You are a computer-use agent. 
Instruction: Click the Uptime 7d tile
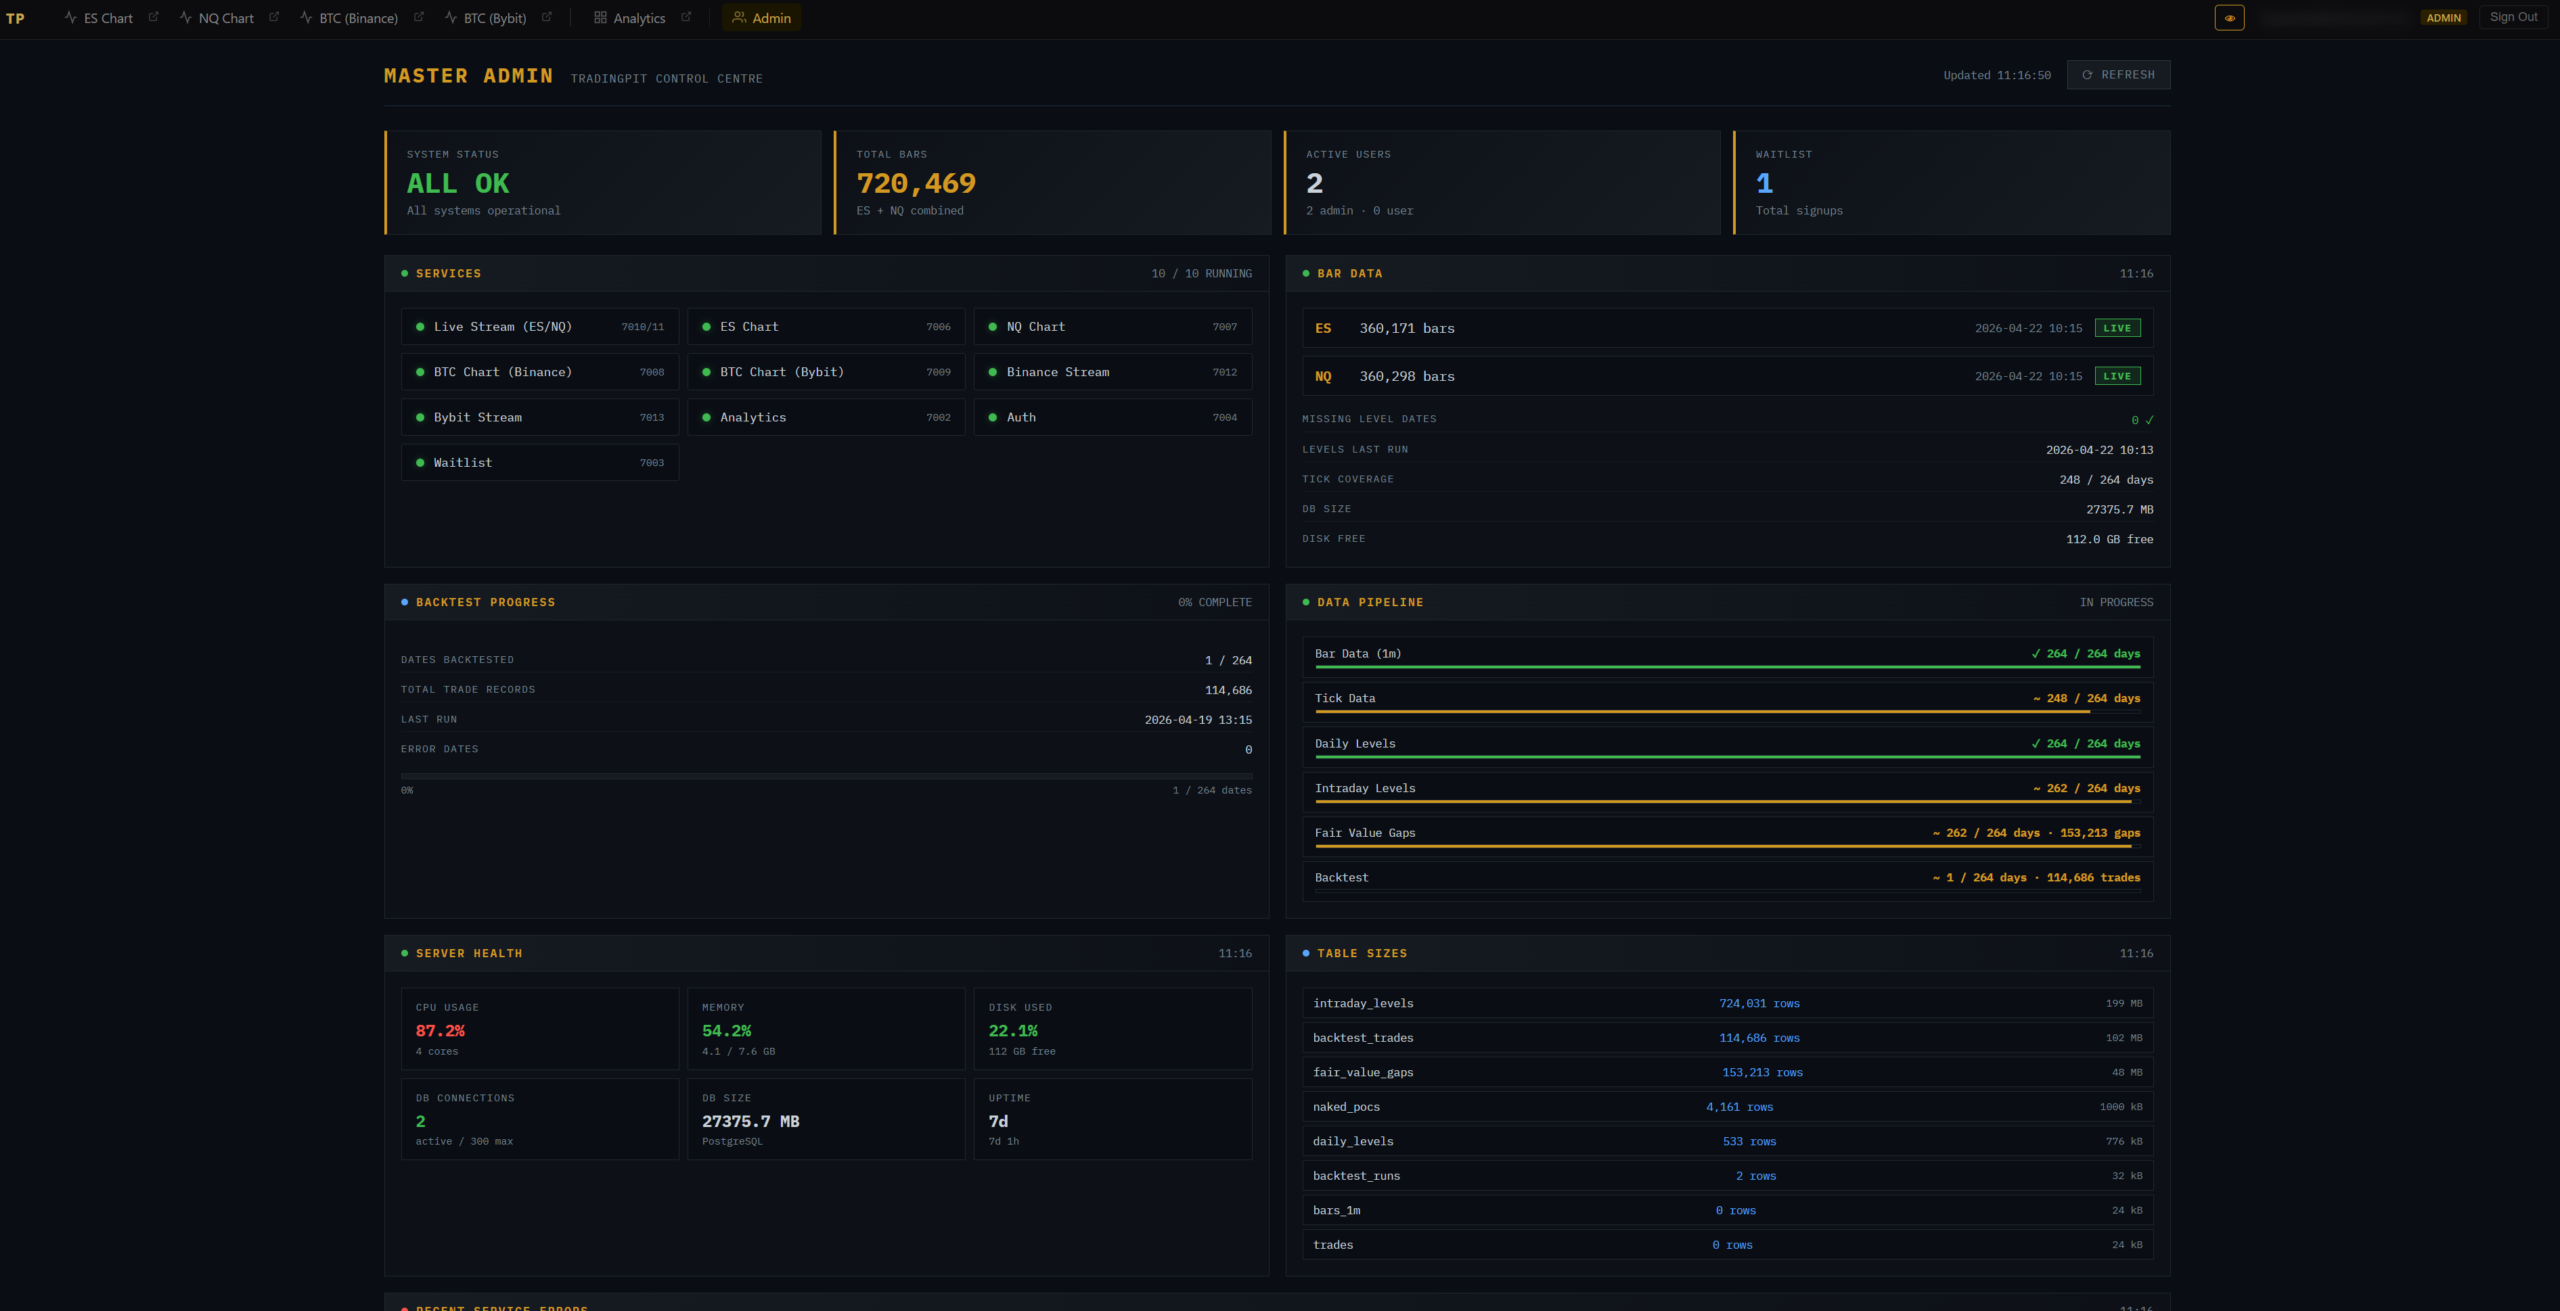pyautogui.click(x=1113, y=1119)
